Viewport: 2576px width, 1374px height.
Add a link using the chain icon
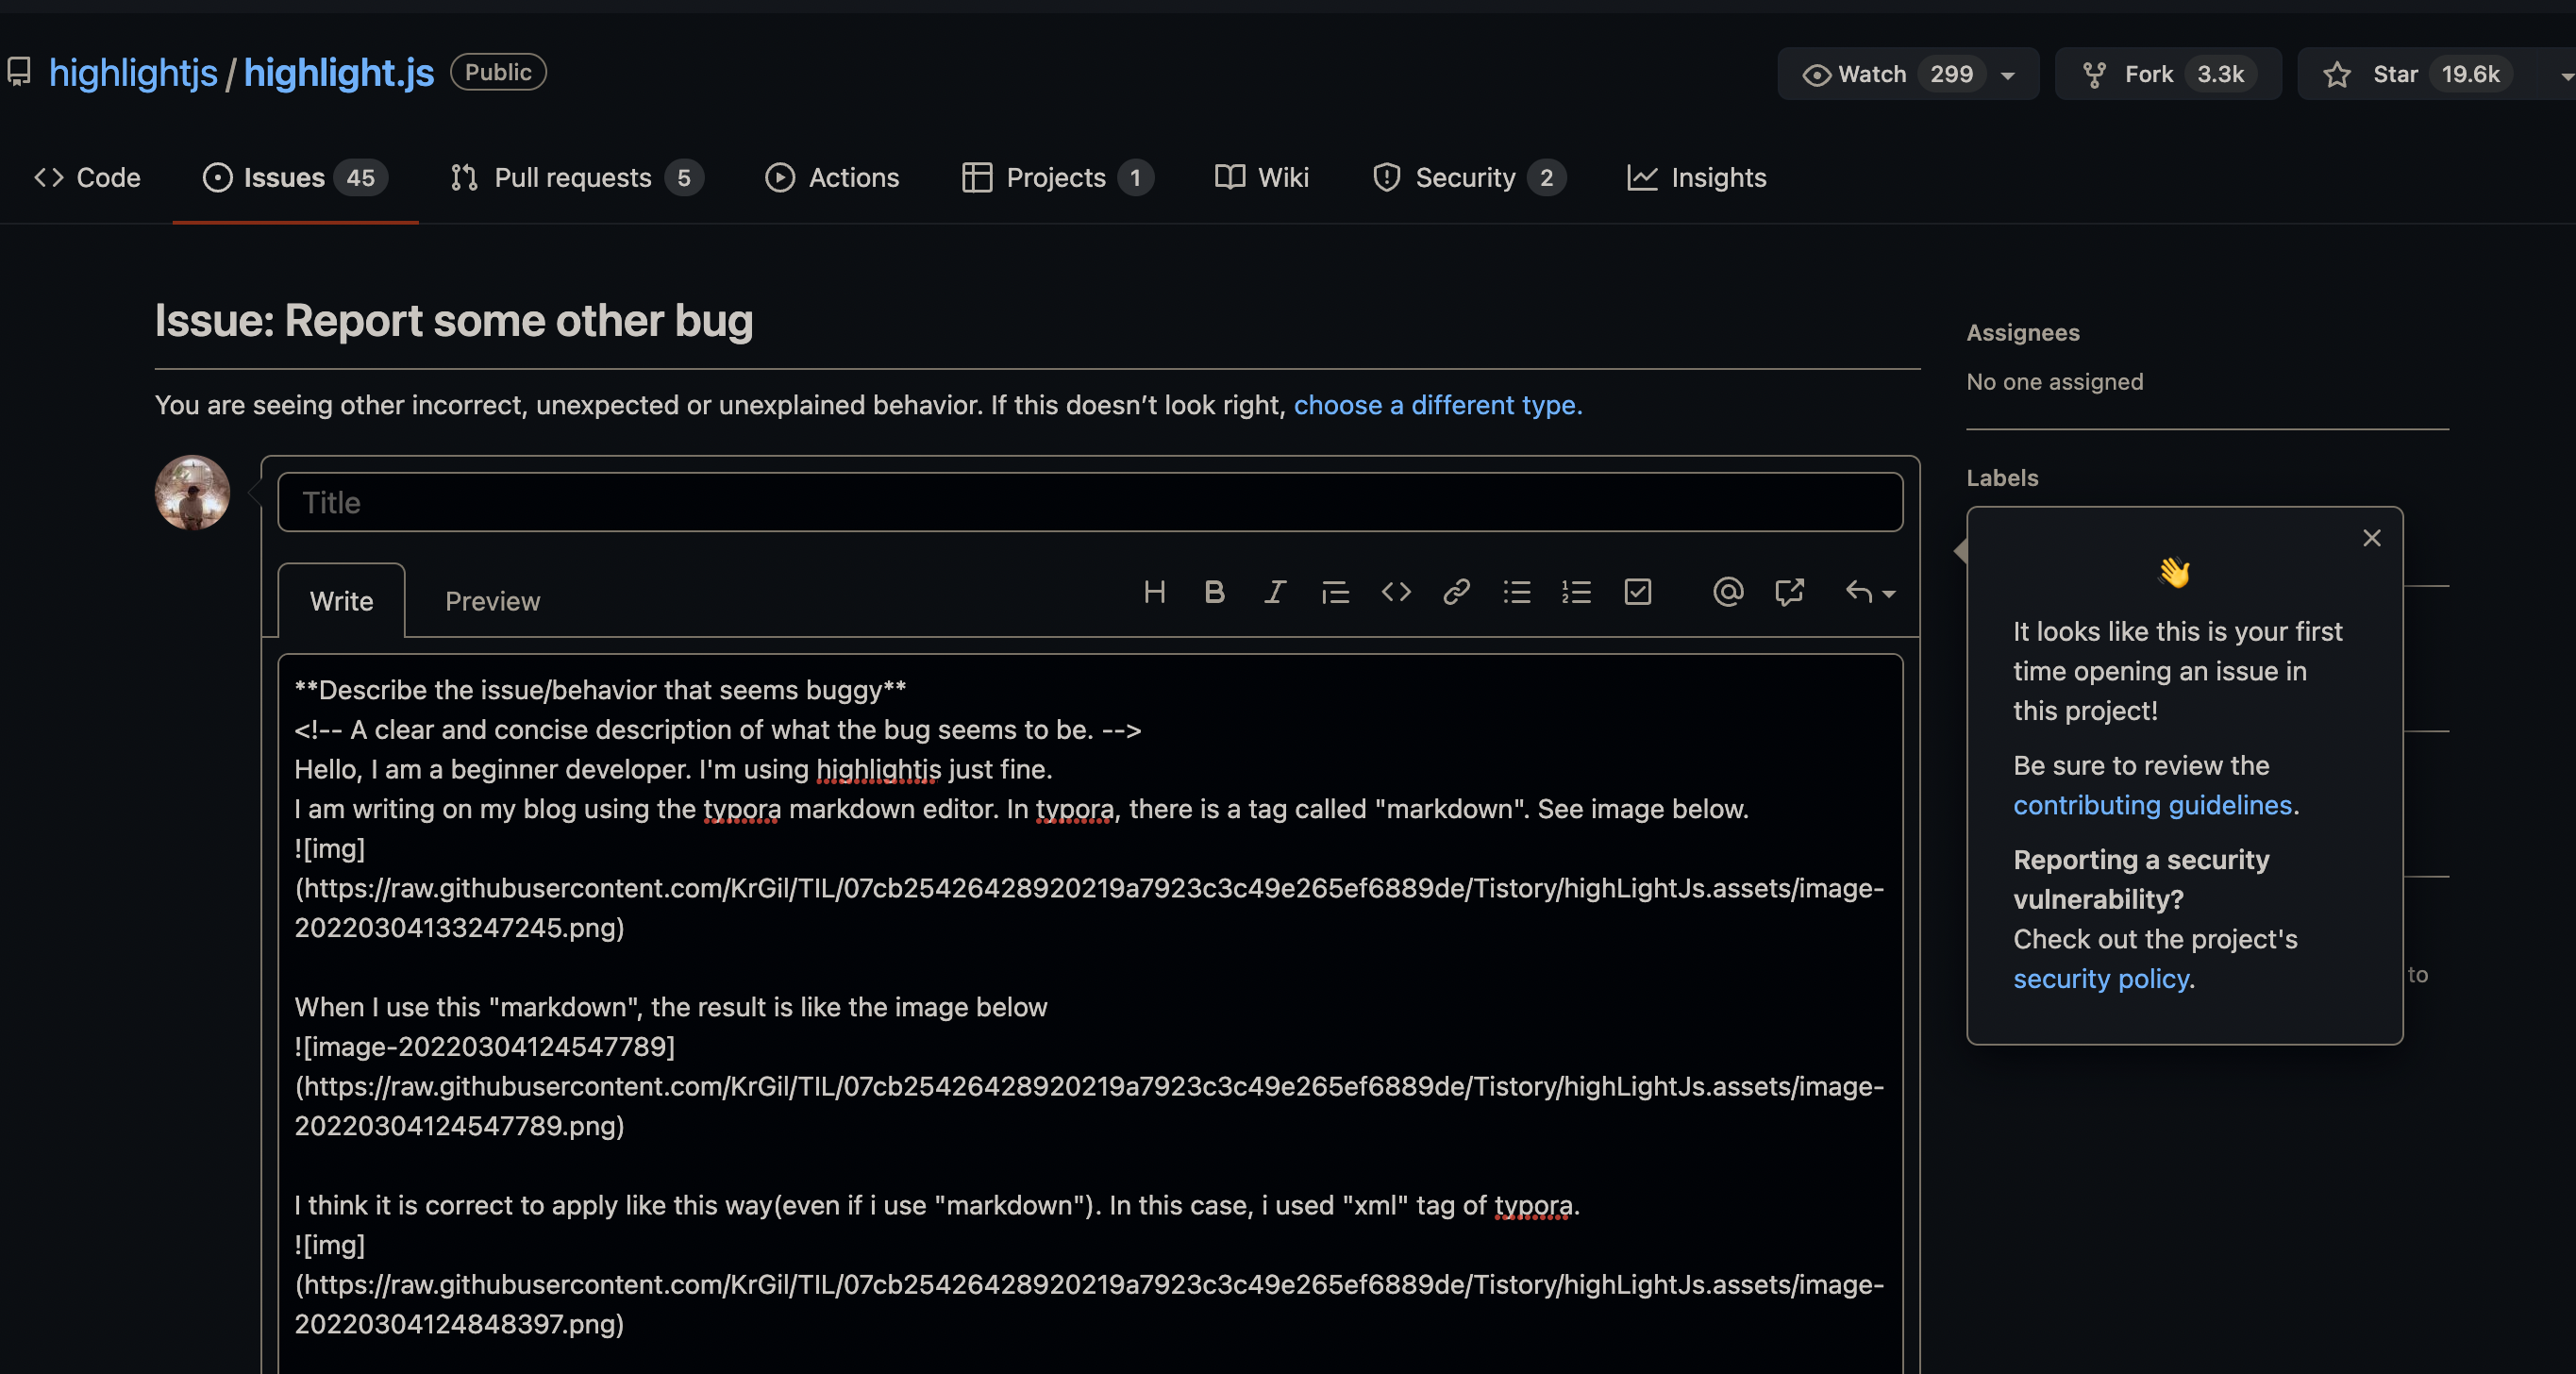click(x=1456, y=593)
